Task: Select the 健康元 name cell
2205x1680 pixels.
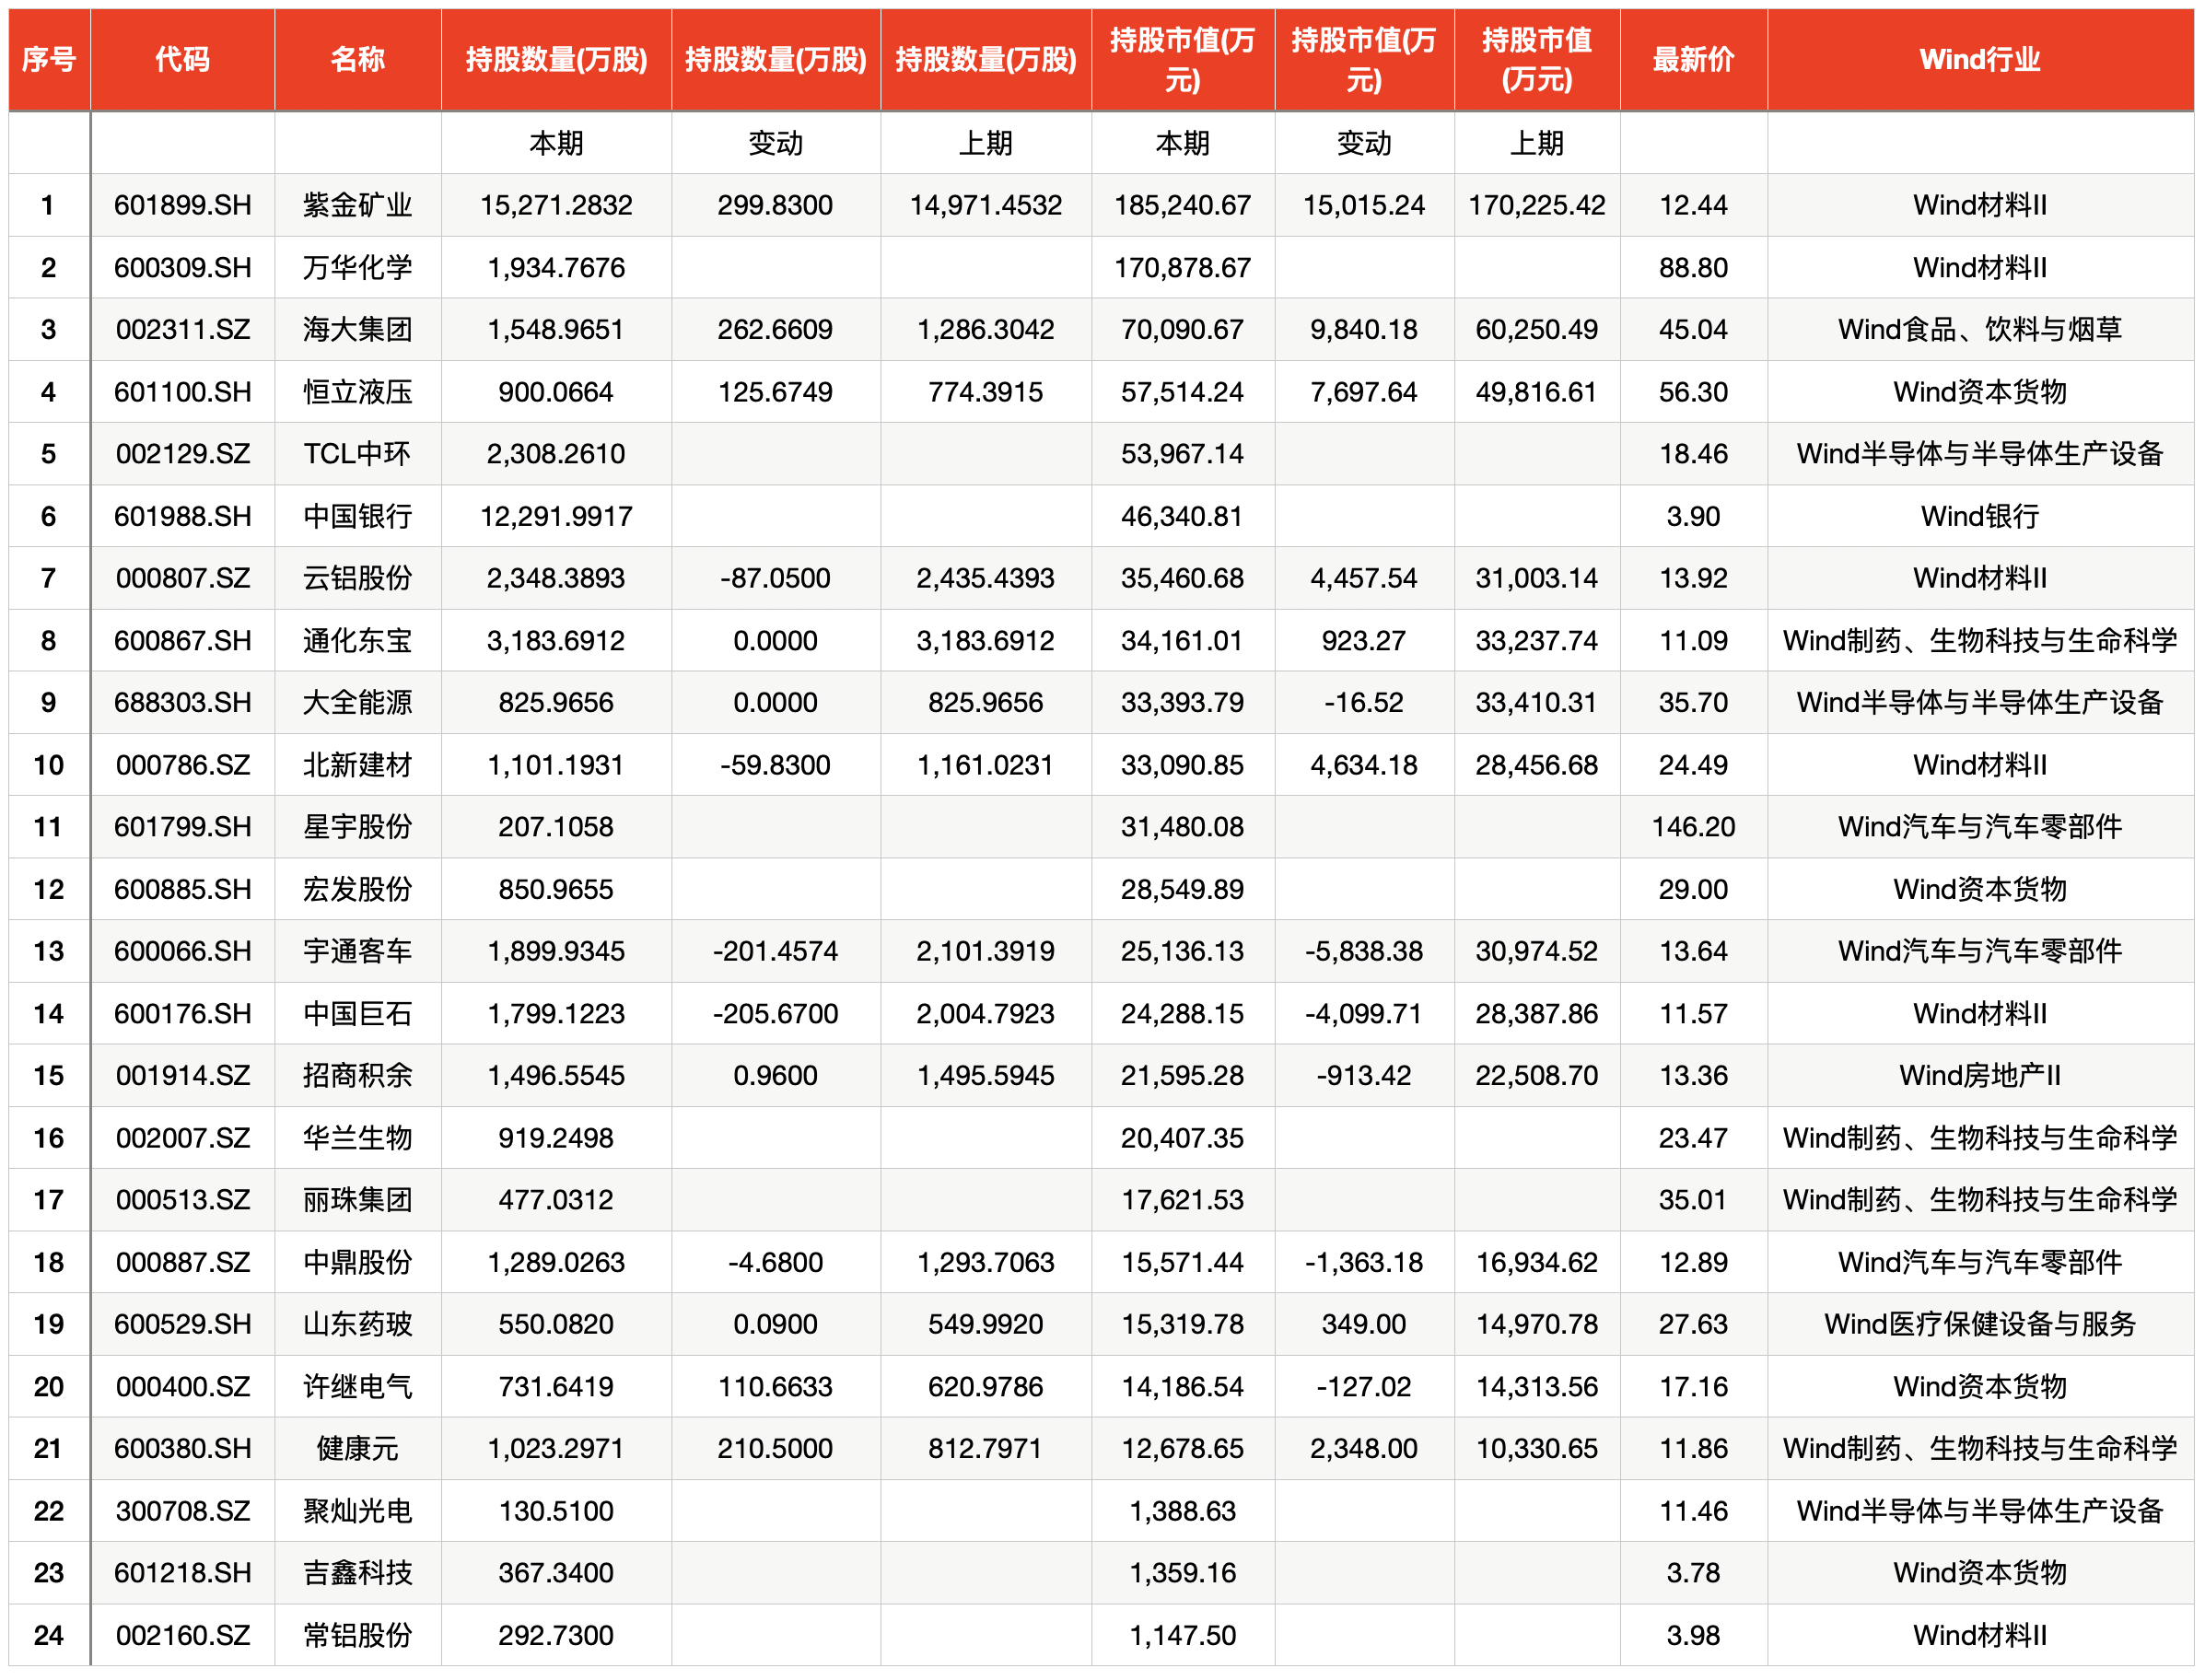Action: (358, 1450)
